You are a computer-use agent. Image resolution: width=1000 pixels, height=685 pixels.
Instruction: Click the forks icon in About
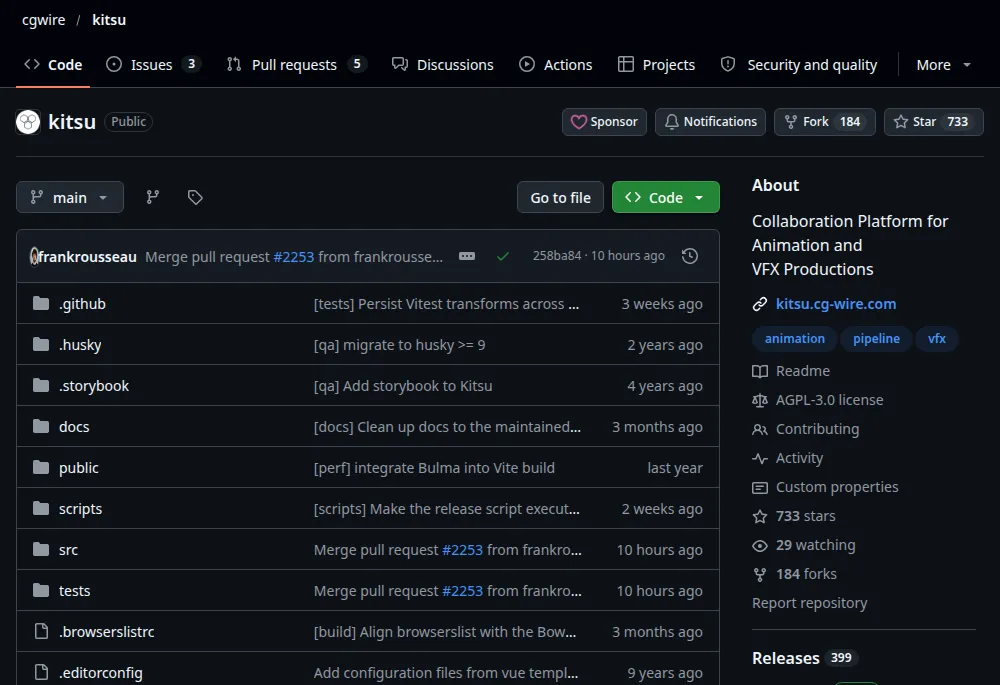[x=760, y=575]
